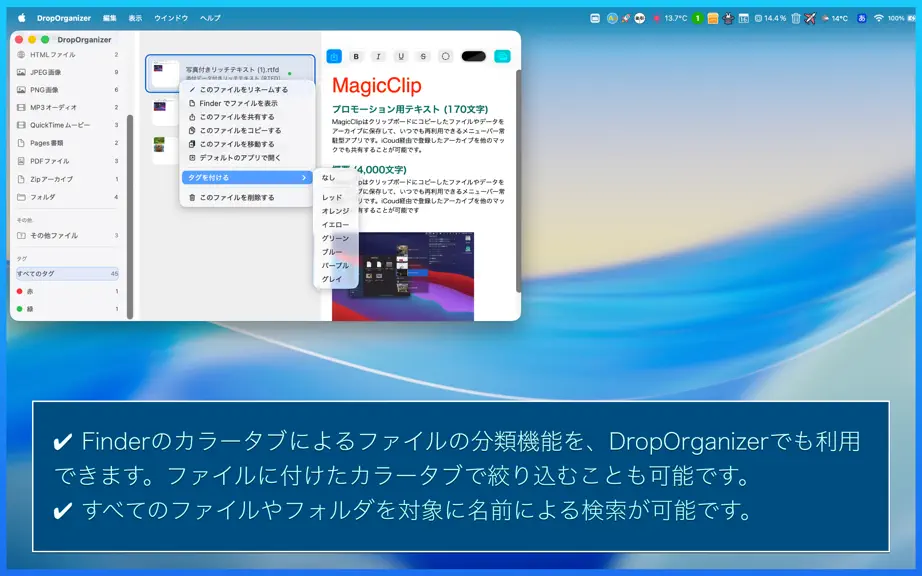Select レッド in the tag submenu

[x=336, y=197]
